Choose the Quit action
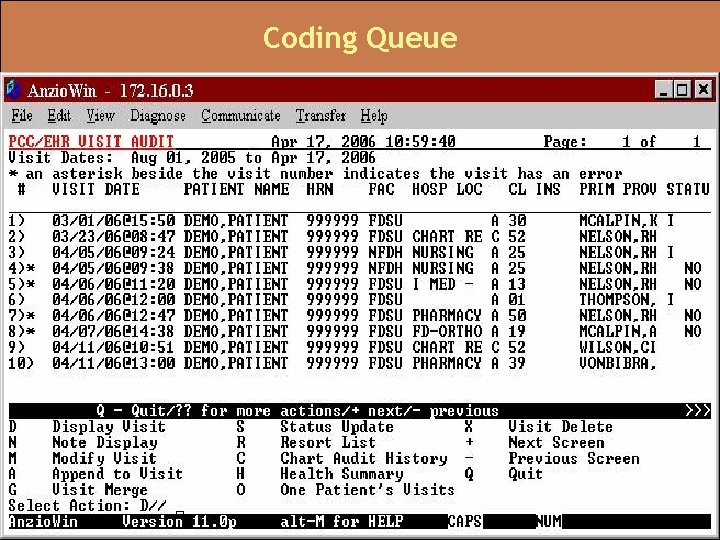 (525, 474)
